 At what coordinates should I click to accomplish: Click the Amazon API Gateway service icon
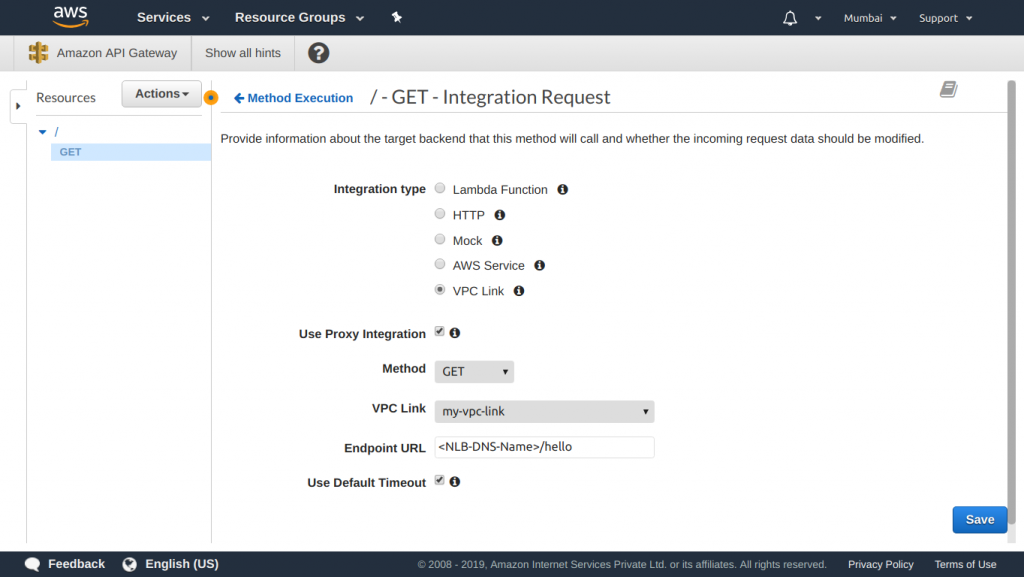(38, 52)
